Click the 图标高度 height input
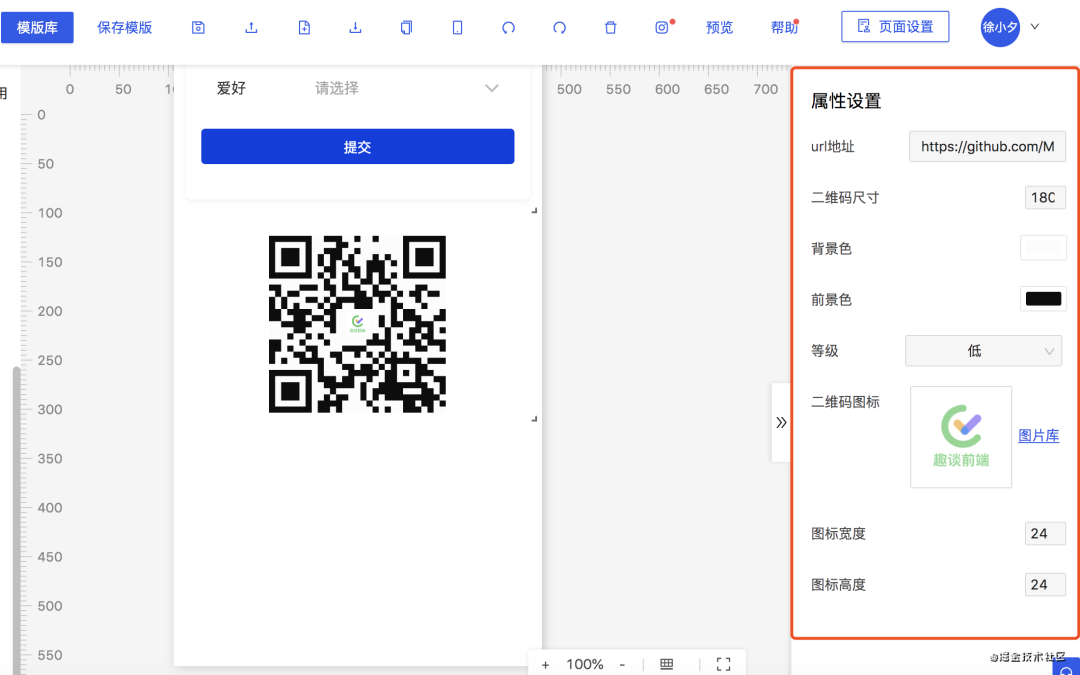The height and width of the screenshot is (675, 1080). [x=1045, y=585]
